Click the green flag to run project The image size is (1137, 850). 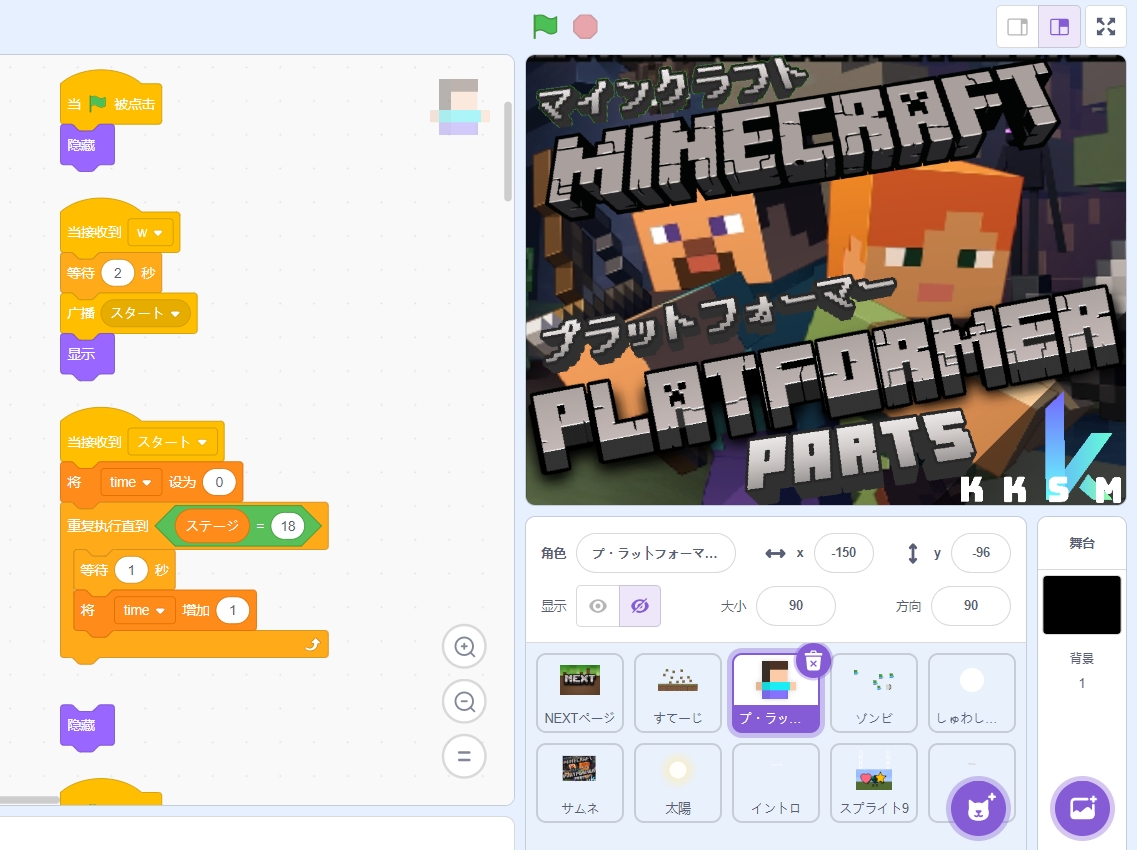[545, 26]
